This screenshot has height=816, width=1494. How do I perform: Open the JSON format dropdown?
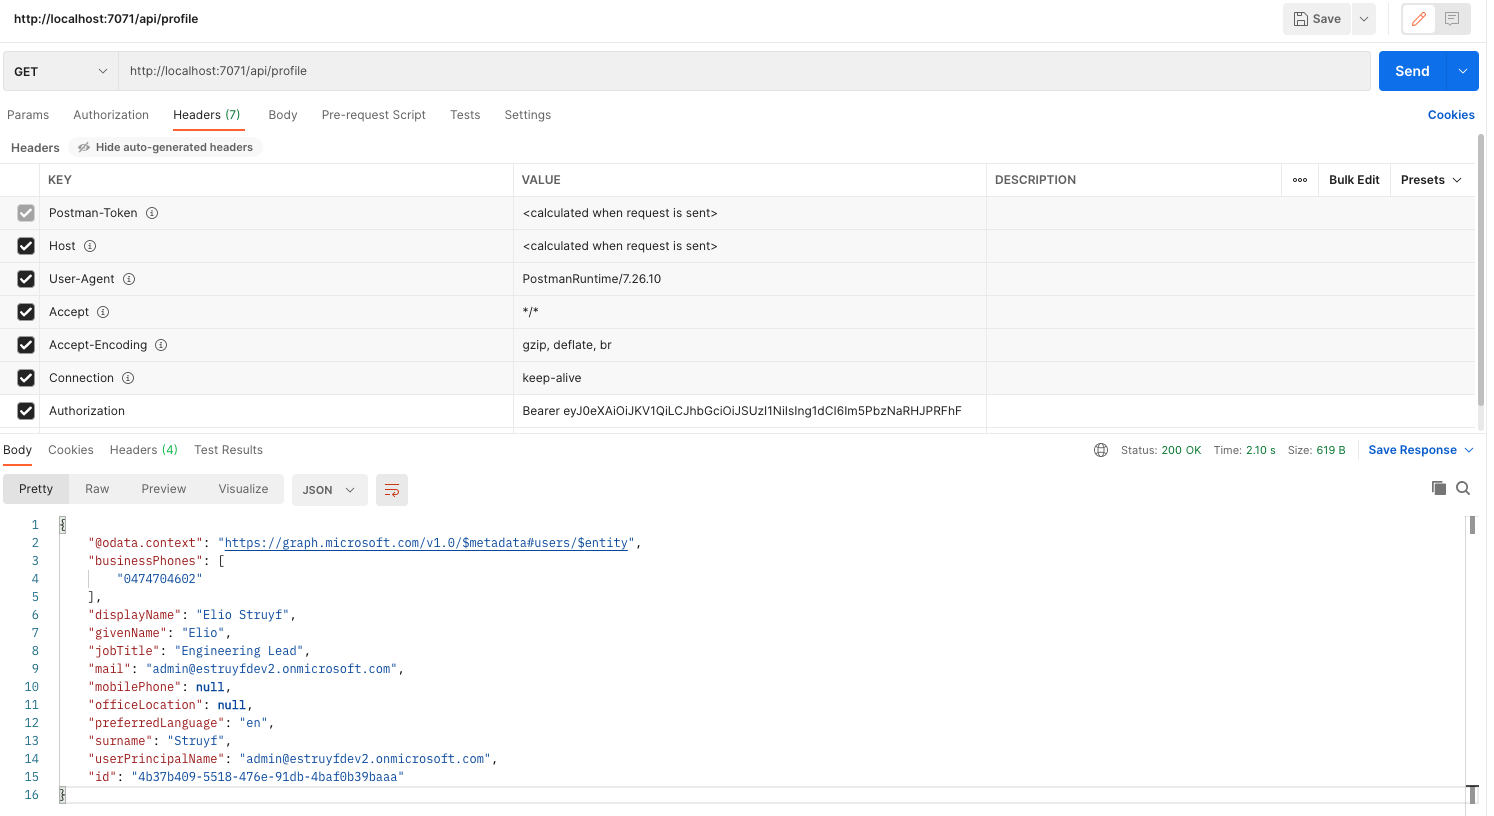click(x=329, y=490)
